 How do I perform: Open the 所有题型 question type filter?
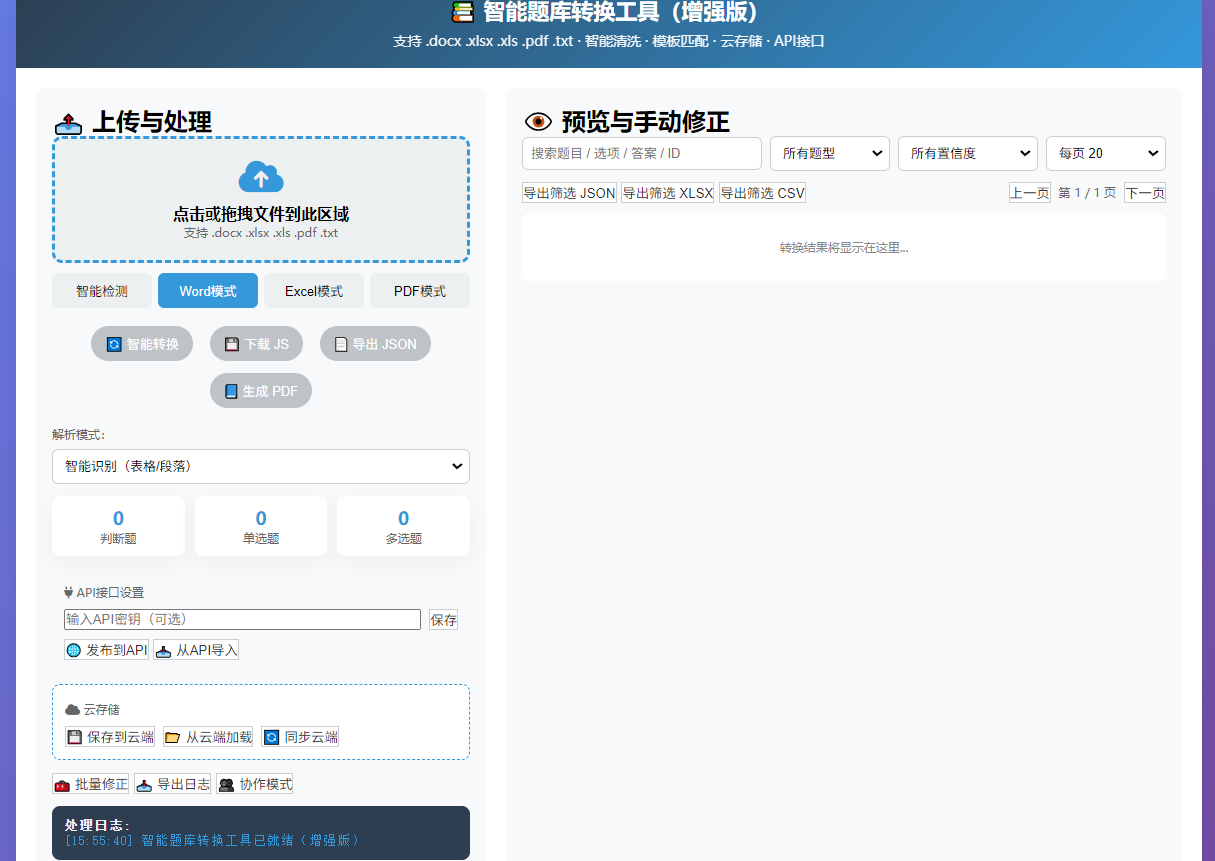tap(828, 153)
